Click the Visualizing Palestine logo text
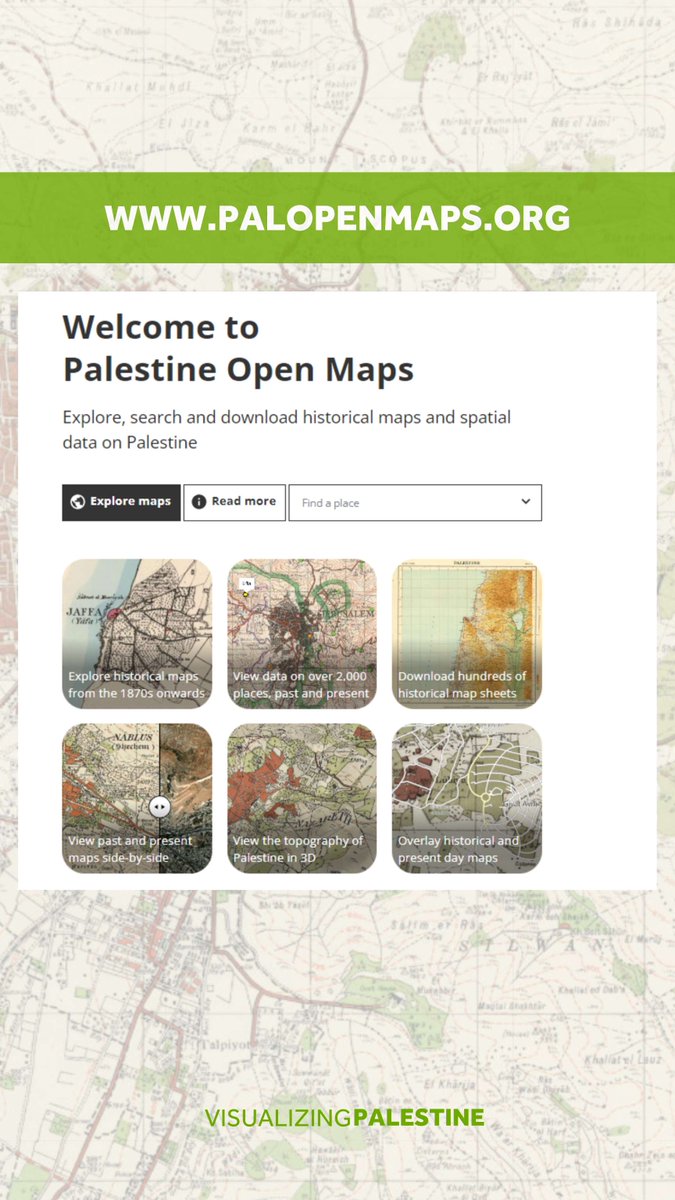 point(345,1117)
